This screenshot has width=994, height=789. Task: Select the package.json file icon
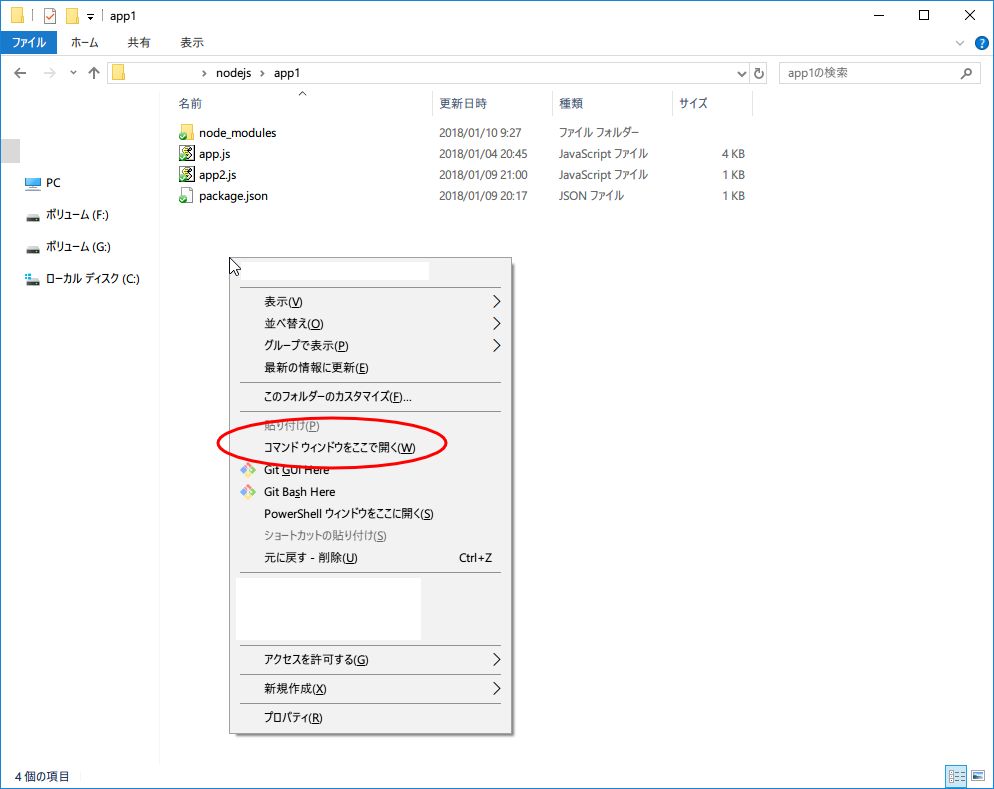(x=186, y=196)
